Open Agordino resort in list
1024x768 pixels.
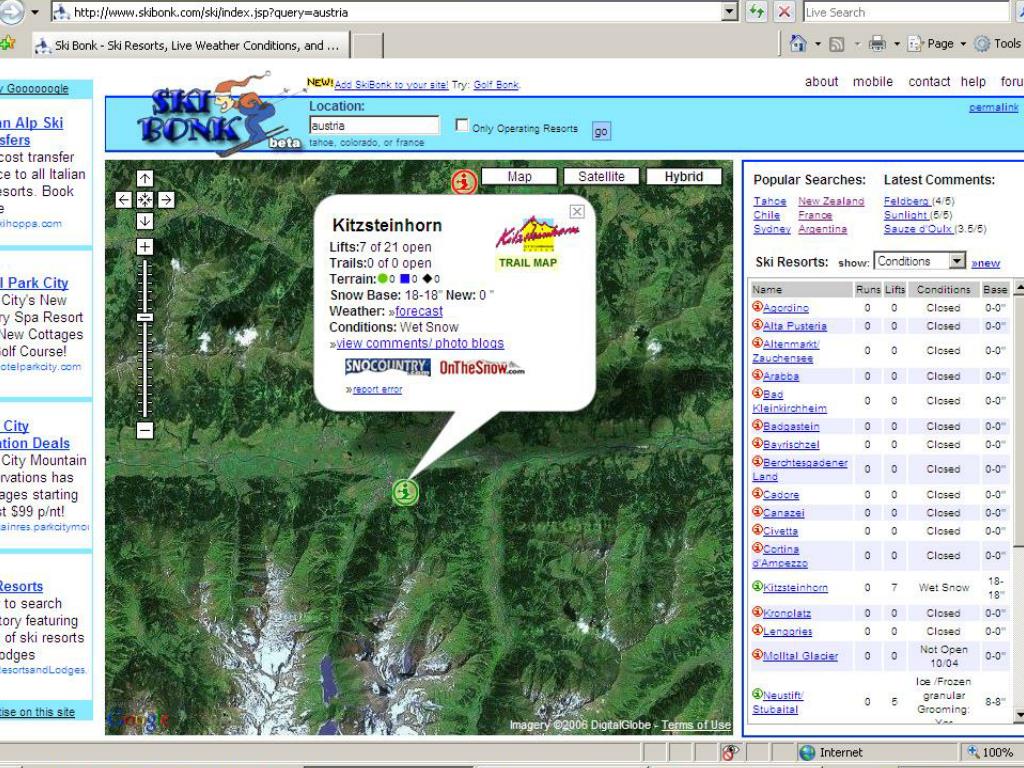coord(786,308)
